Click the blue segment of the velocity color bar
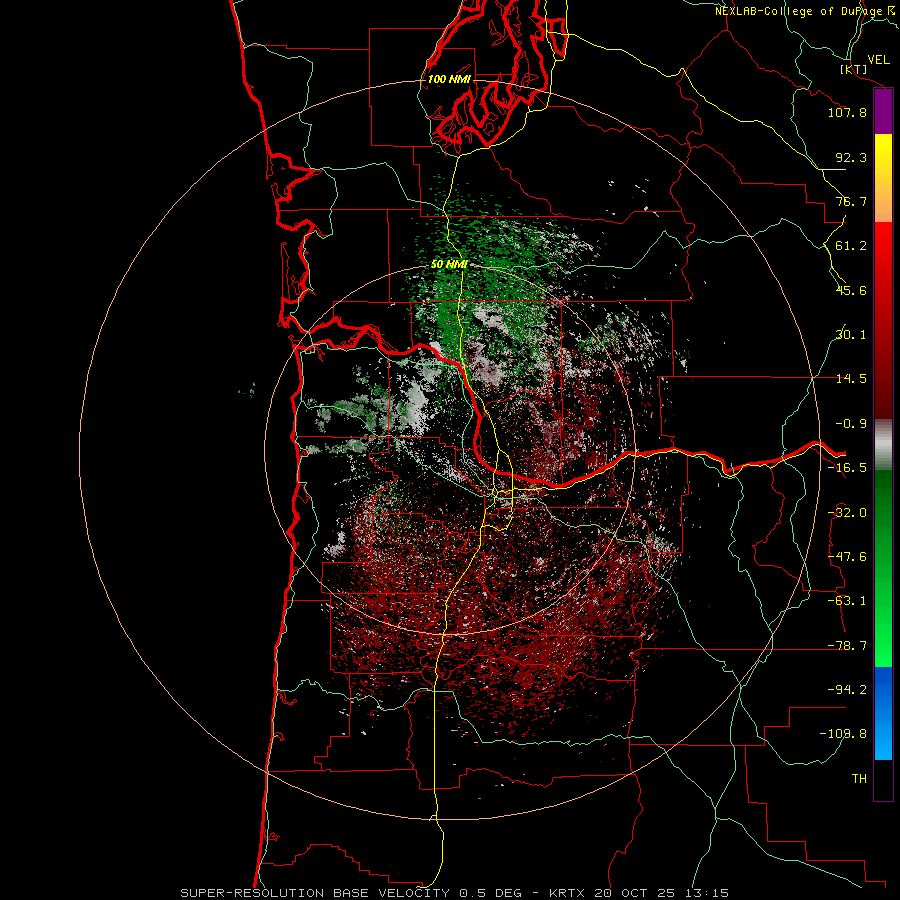This screenshot has width=900, height=900. point(883,713)
